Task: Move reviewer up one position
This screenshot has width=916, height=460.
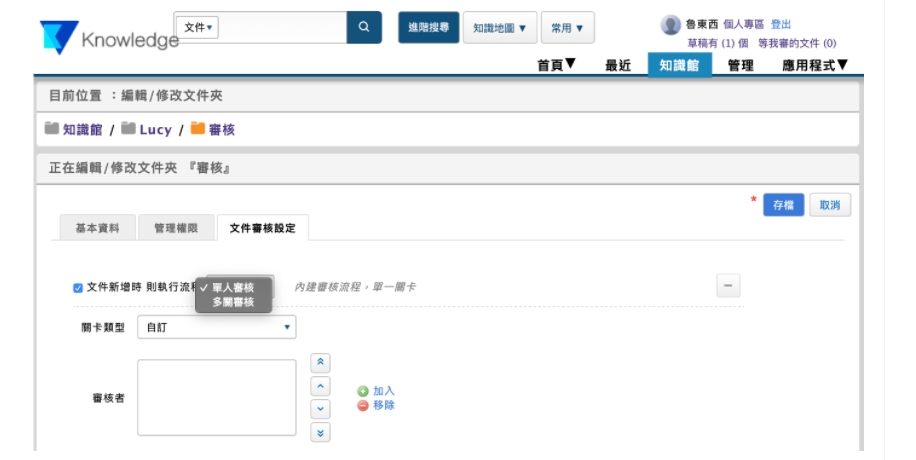Action: (x=320, y=386)
